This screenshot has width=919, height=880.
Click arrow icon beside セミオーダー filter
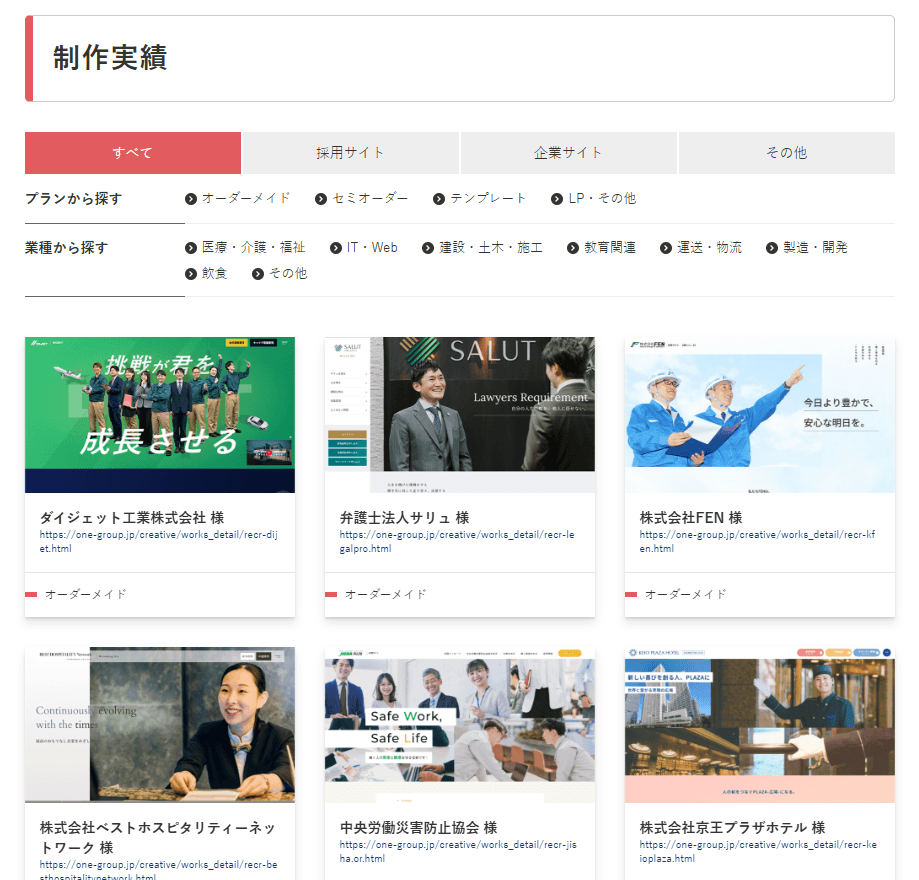pos(321,199)
